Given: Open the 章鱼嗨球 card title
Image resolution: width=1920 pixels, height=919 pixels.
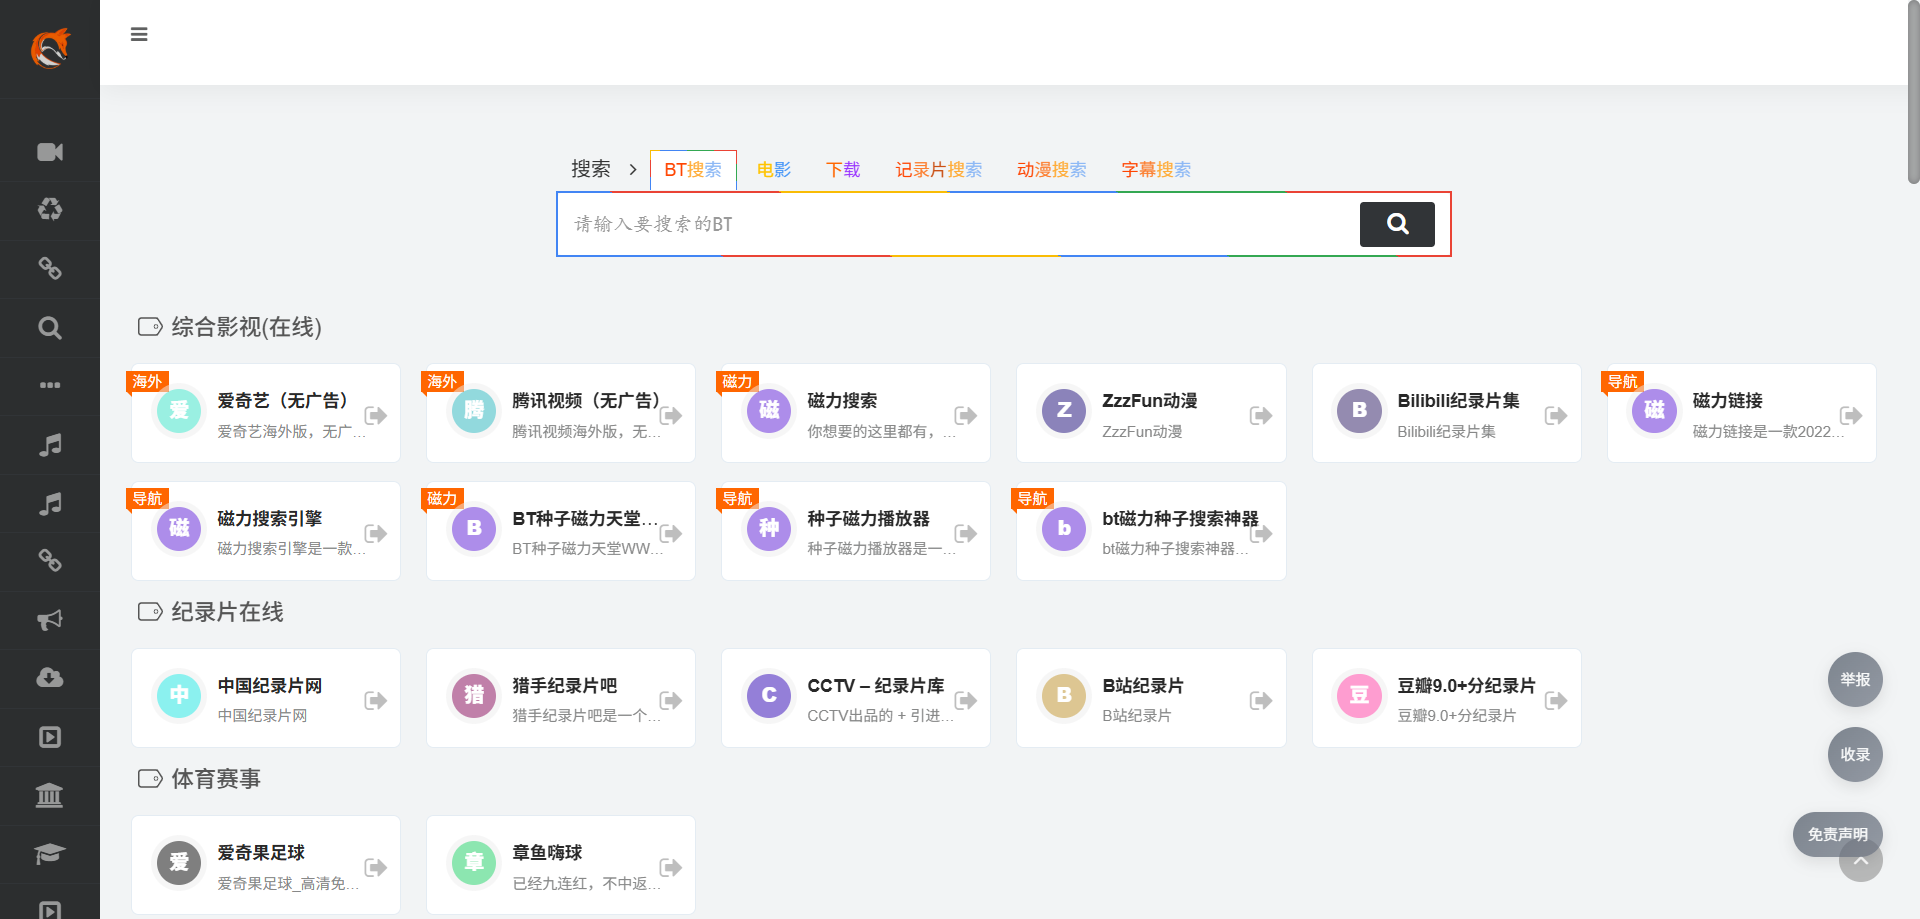Looking at the screenshot, I should (x=547, y=853).
